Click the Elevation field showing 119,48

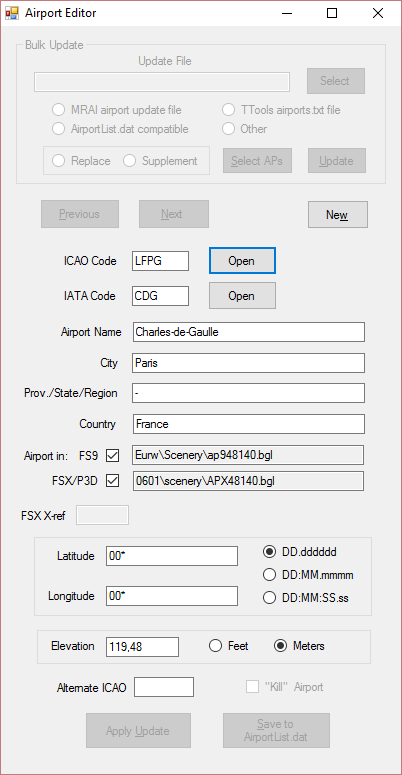click(142, 646)
